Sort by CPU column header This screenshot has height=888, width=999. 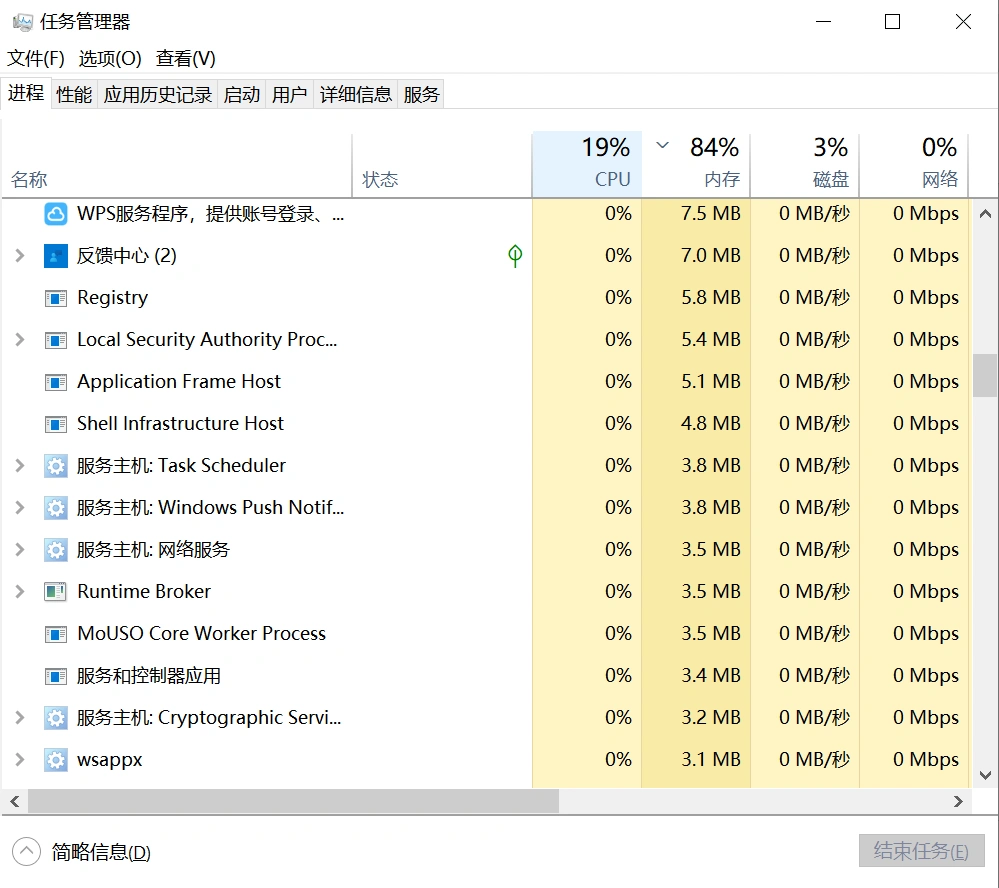coord(587,164)
